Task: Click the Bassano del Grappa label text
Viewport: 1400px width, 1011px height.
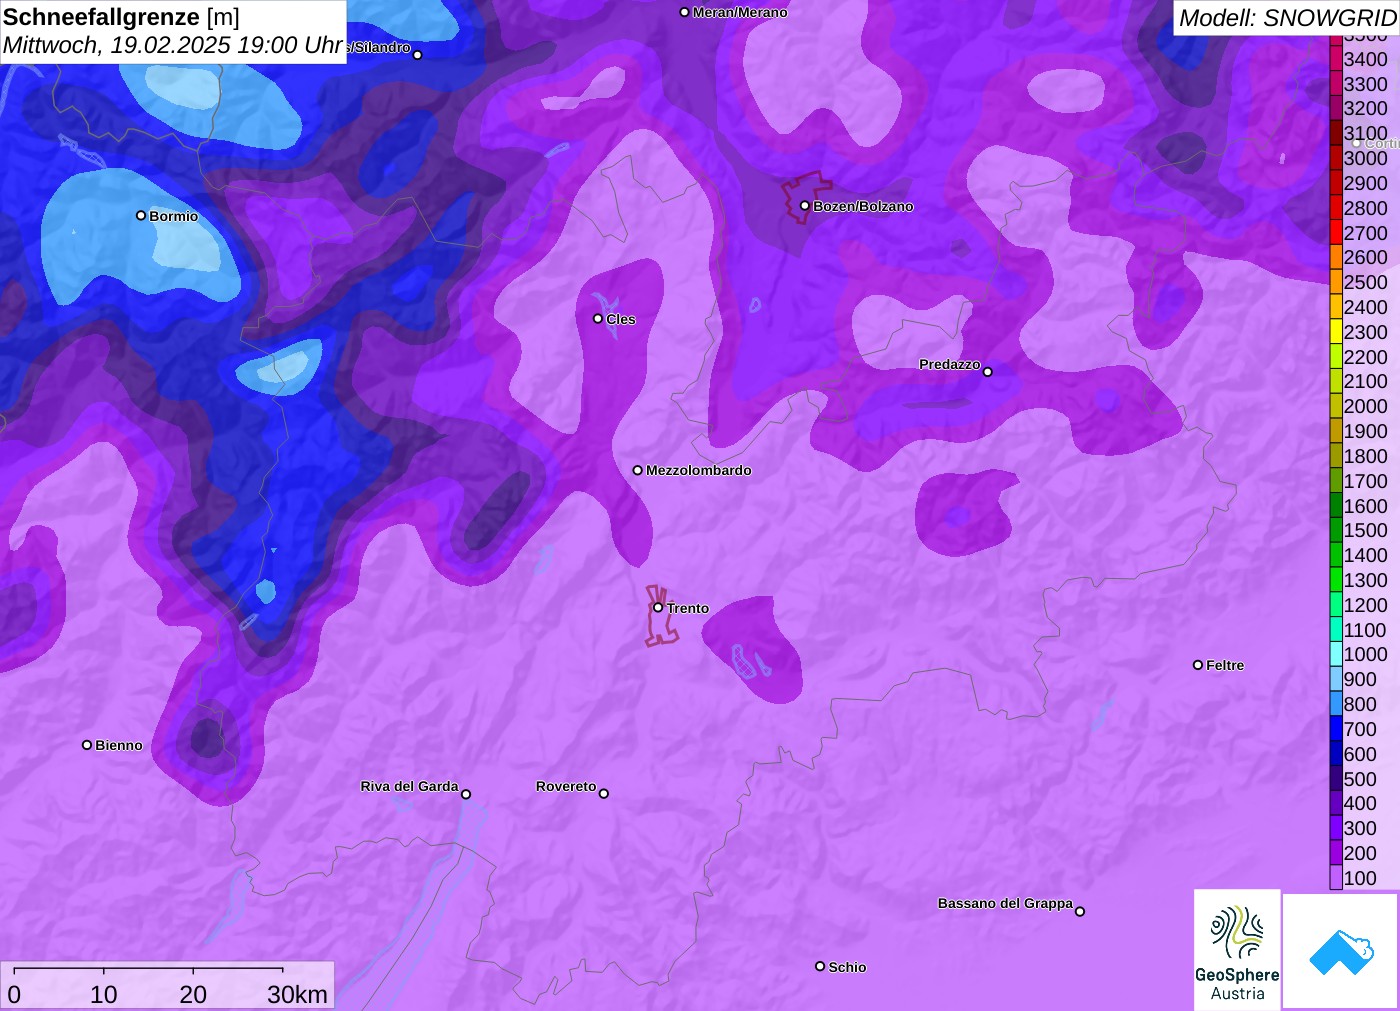Action: [1005, 903]
